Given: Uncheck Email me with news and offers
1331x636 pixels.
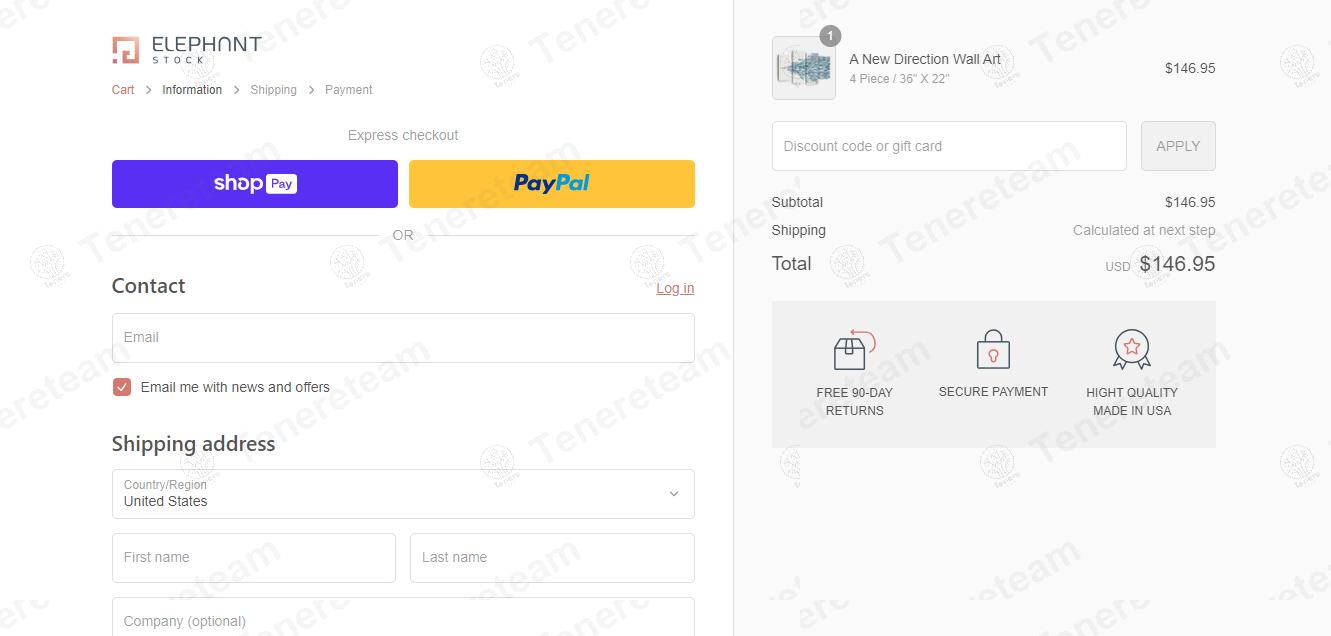Looking at the screenshot, I should 122,387.
